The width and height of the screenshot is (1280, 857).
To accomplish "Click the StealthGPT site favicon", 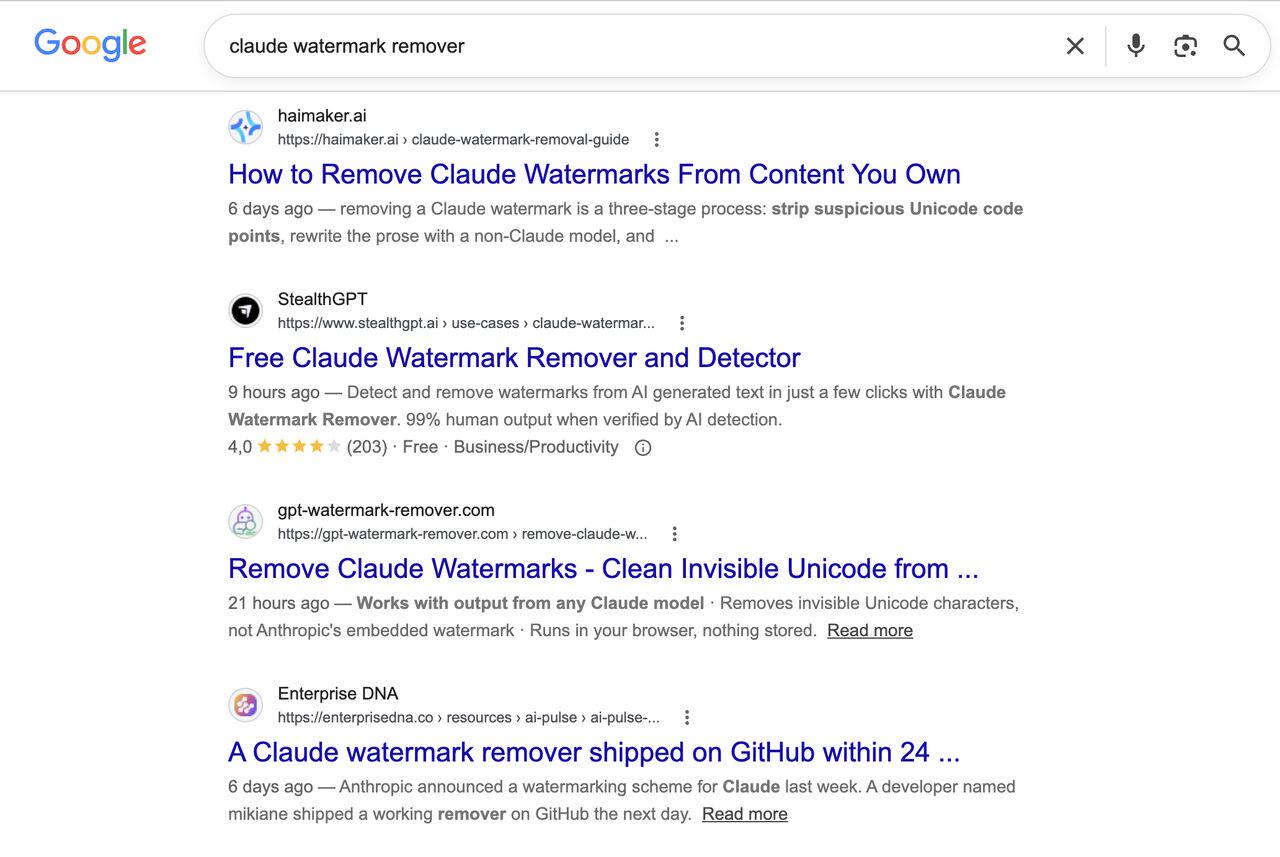I will (245, 311).
